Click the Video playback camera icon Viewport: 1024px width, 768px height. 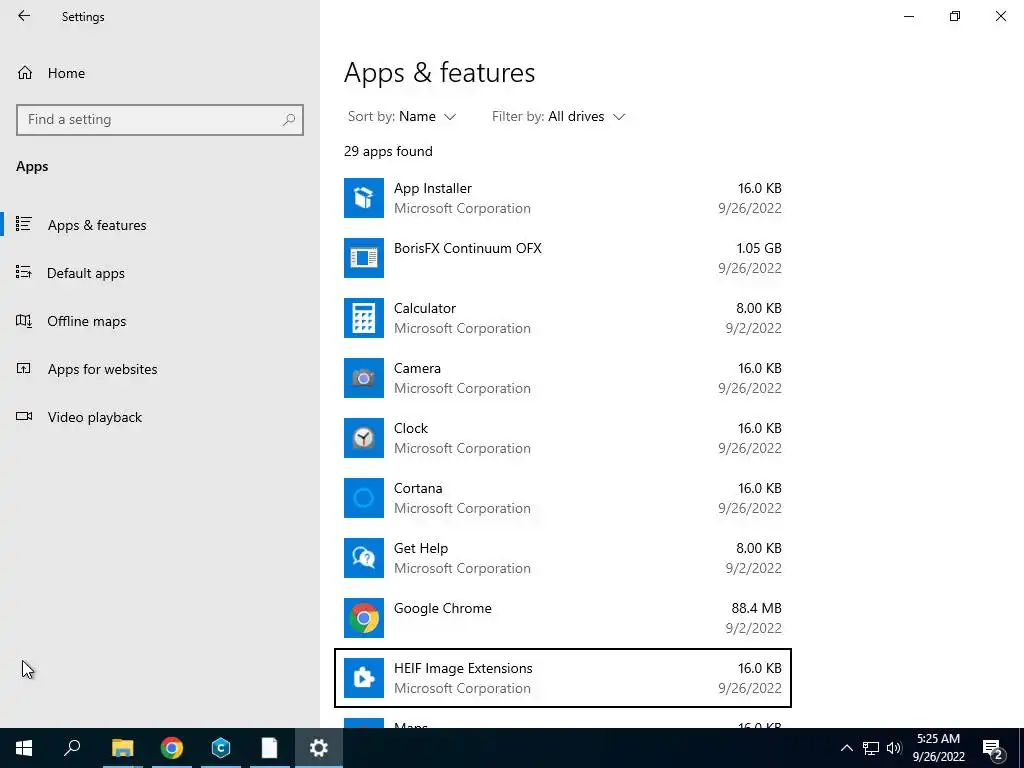(24, 416)
